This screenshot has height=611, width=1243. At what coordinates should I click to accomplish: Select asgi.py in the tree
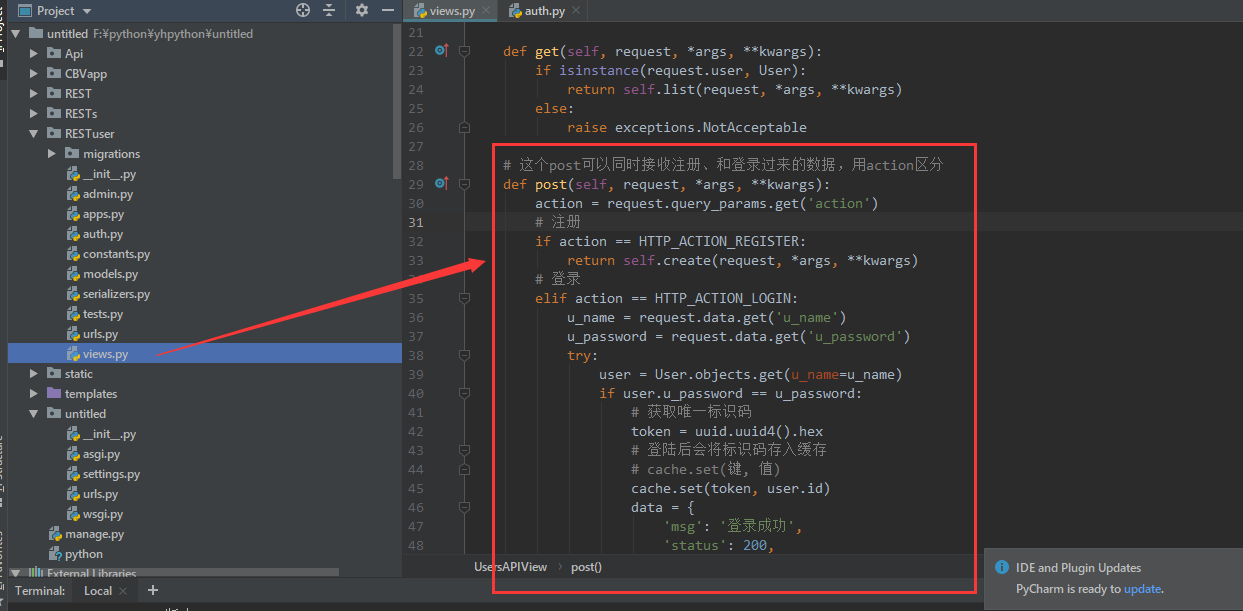pyautogui.click(x=101, y=454)
